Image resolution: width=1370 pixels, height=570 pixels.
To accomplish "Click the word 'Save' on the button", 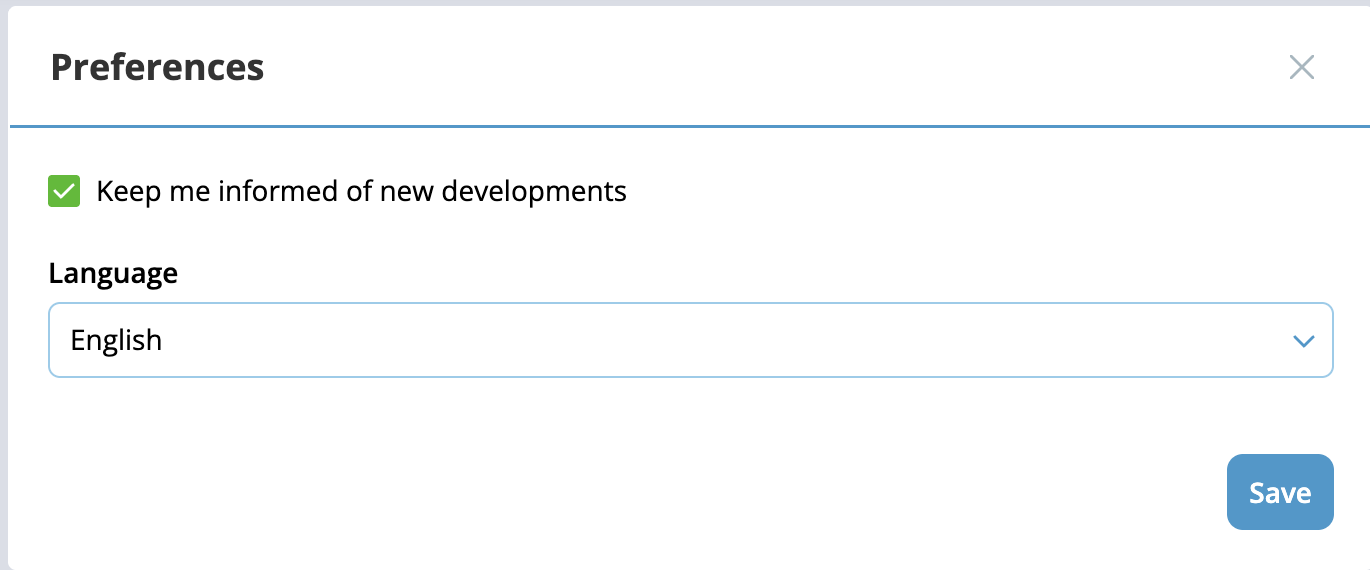I will 1279,493.
